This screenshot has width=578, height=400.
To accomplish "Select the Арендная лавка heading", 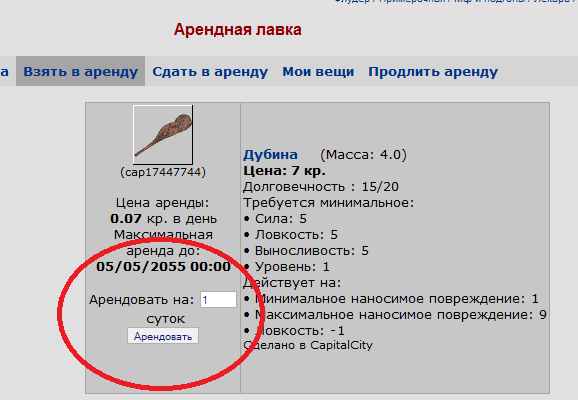I will point(238,29).
